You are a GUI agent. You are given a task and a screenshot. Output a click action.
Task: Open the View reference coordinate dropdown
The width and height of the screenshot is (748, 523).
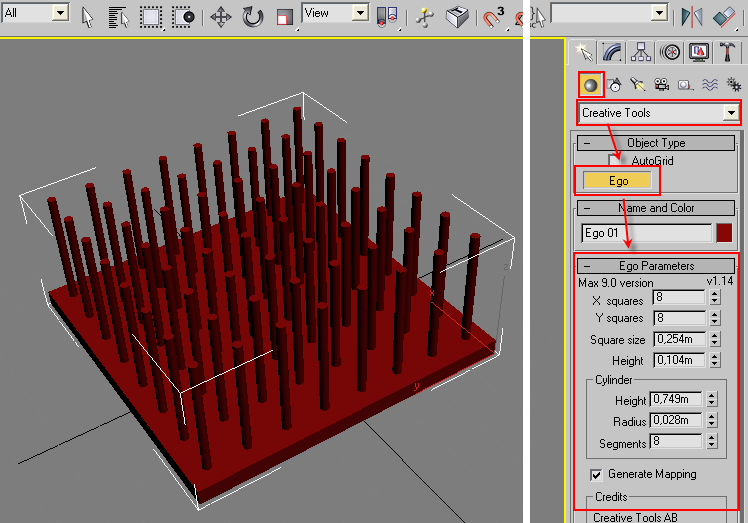(336, 13)
